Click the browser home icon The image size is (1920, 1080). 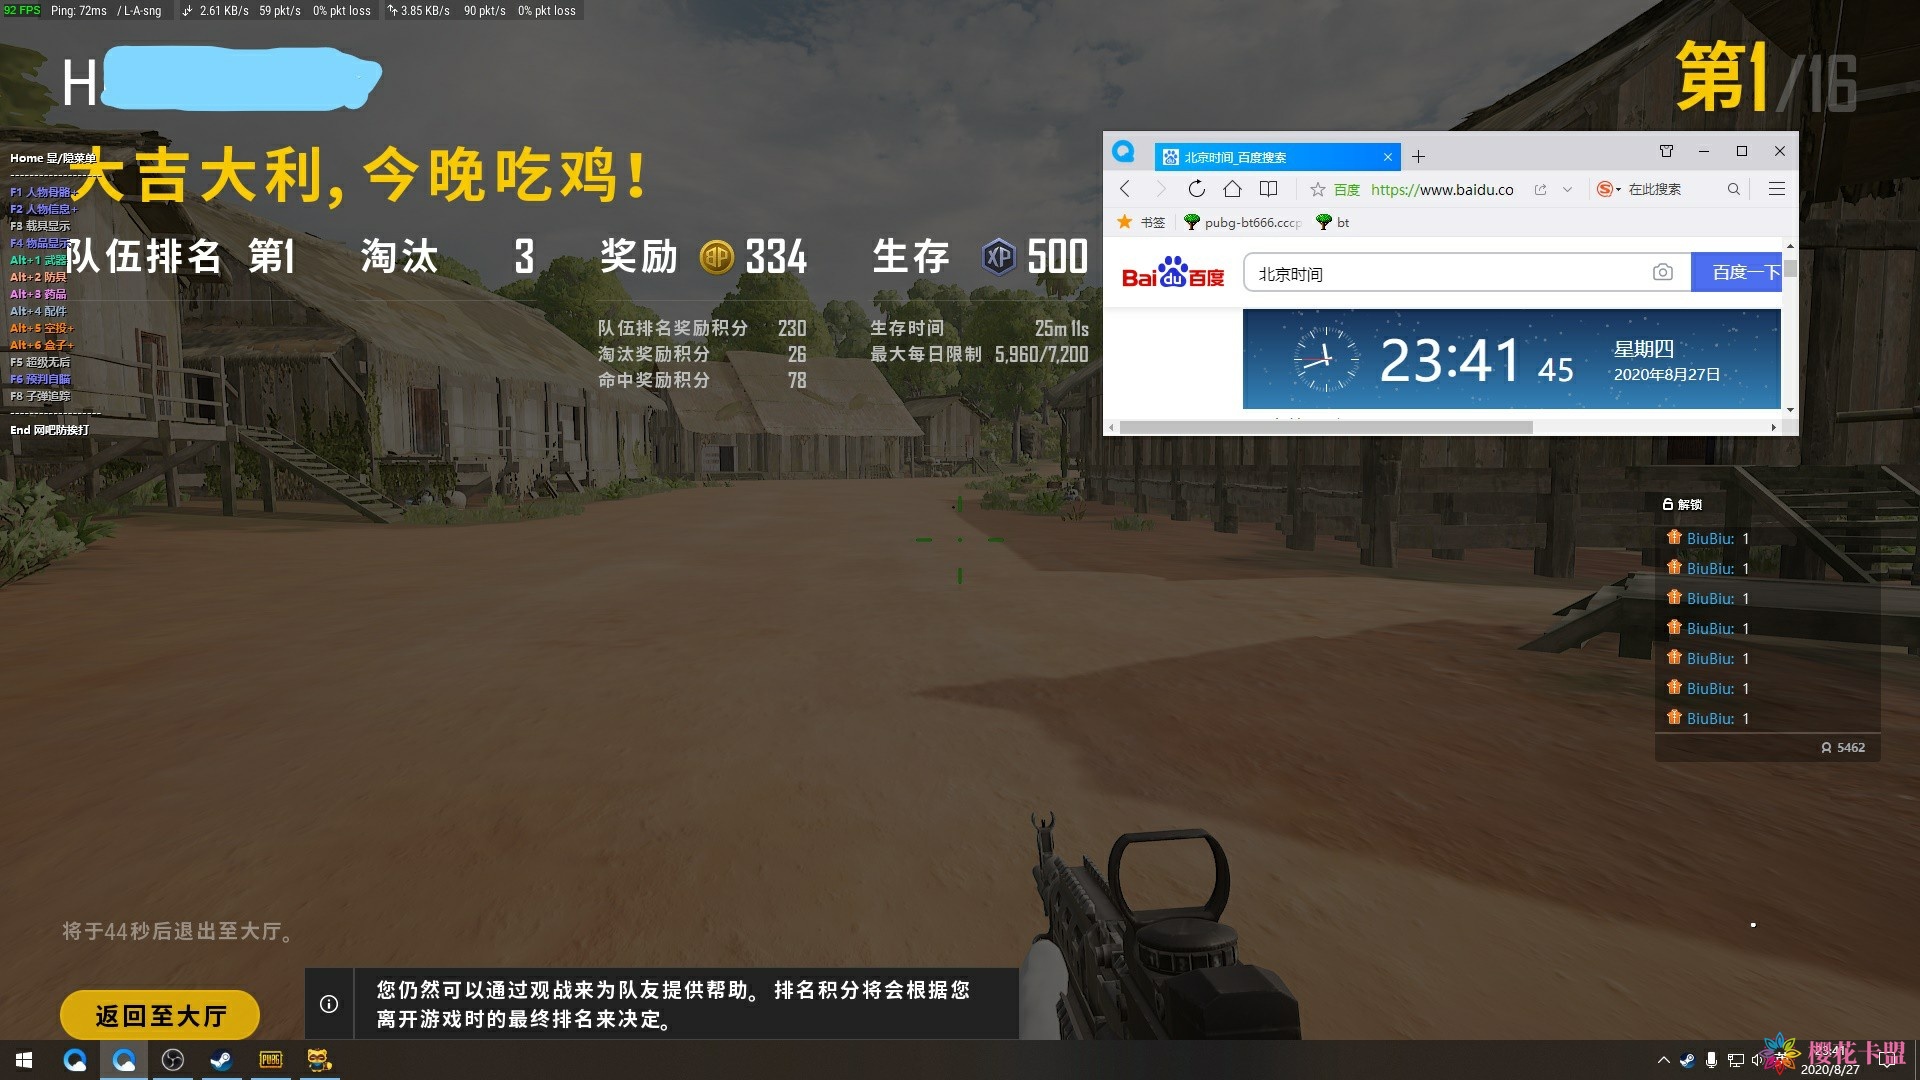(1232, 189)
